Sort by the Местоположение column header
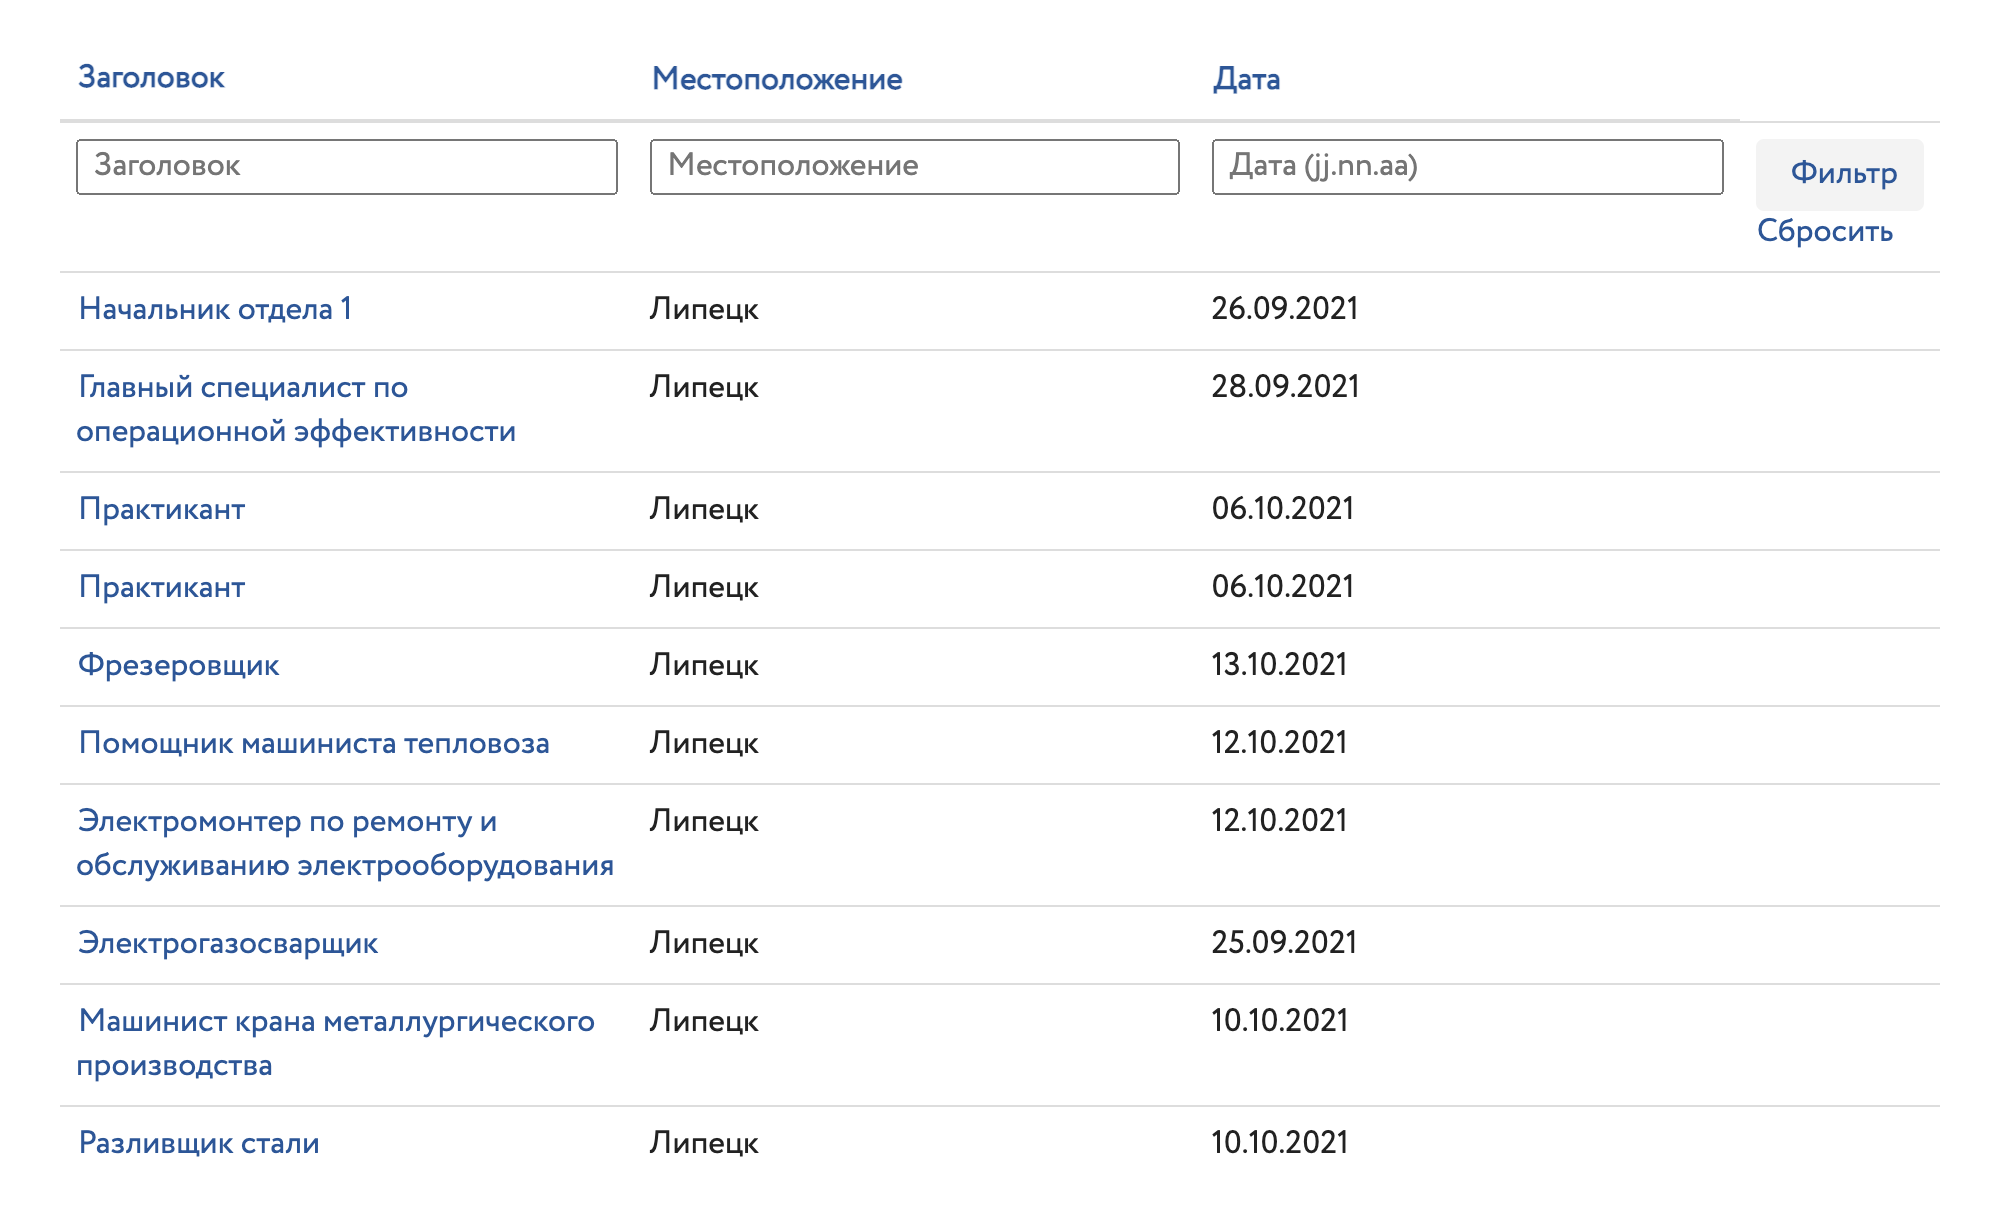Screen dimensions: 2000x1220 (x=777, y=79)
